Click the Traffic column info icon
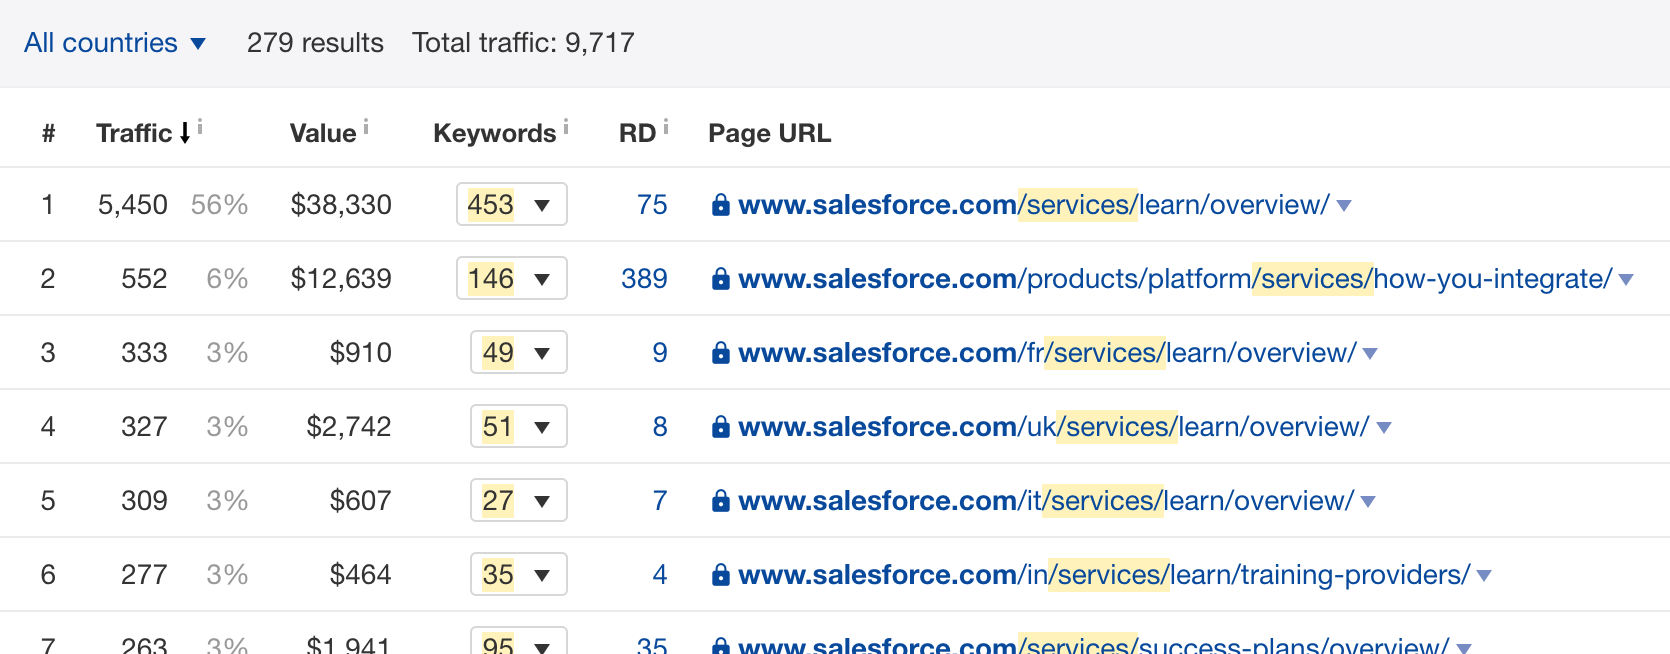 [200, 127]
